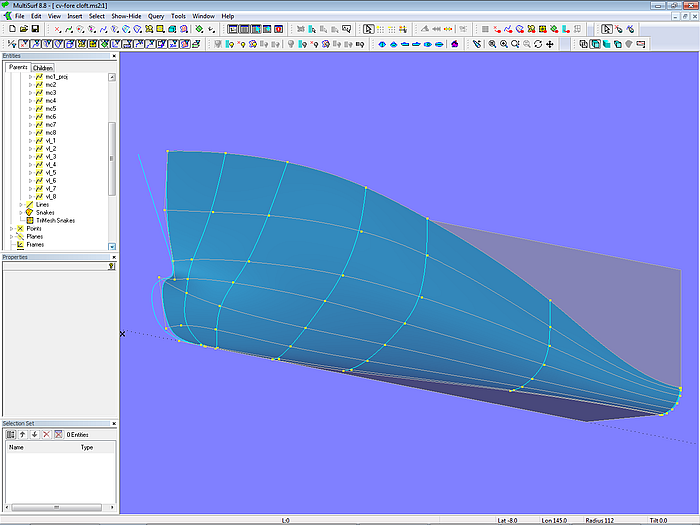Close the Entities panel

(113, 56)
